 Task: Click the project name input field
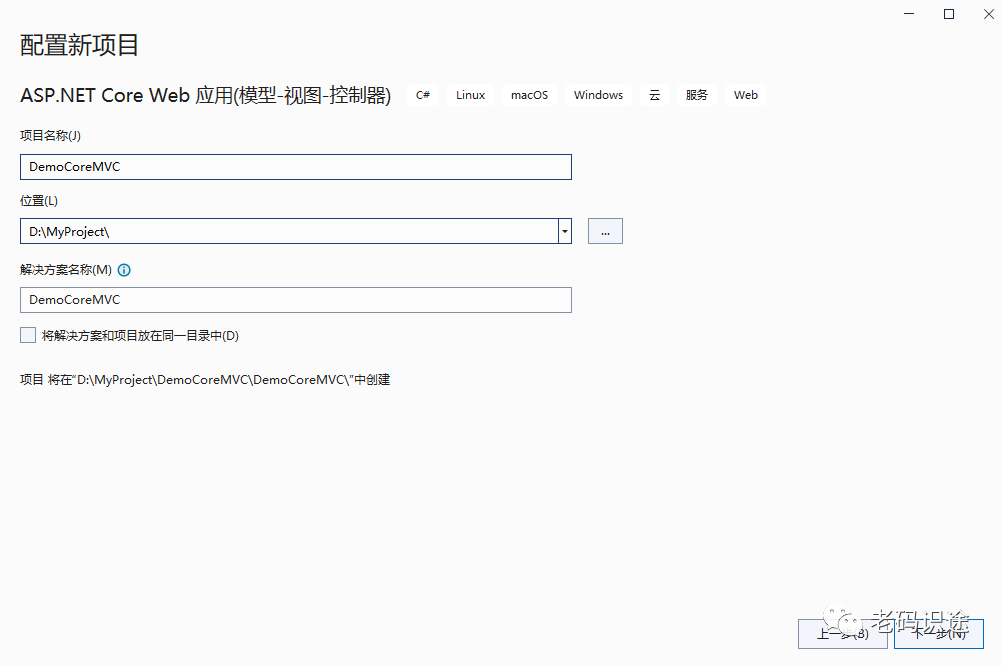(x=295, y=167)
